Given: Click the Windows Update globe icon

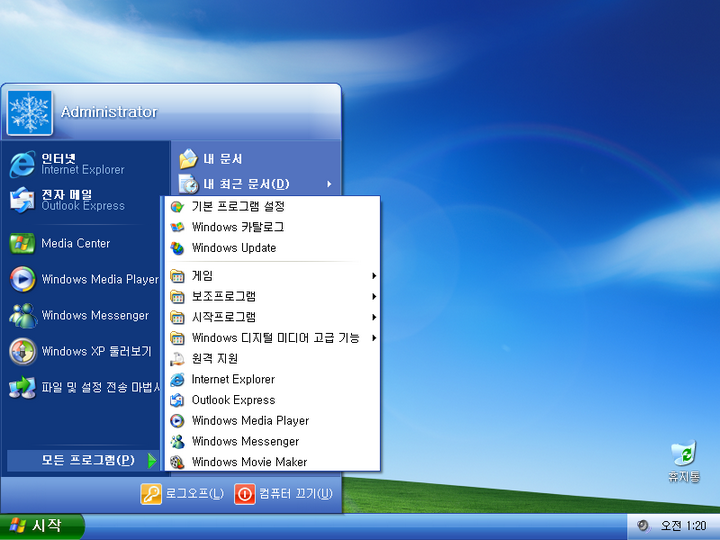Looking at the screenshot, I should [177, 248].
